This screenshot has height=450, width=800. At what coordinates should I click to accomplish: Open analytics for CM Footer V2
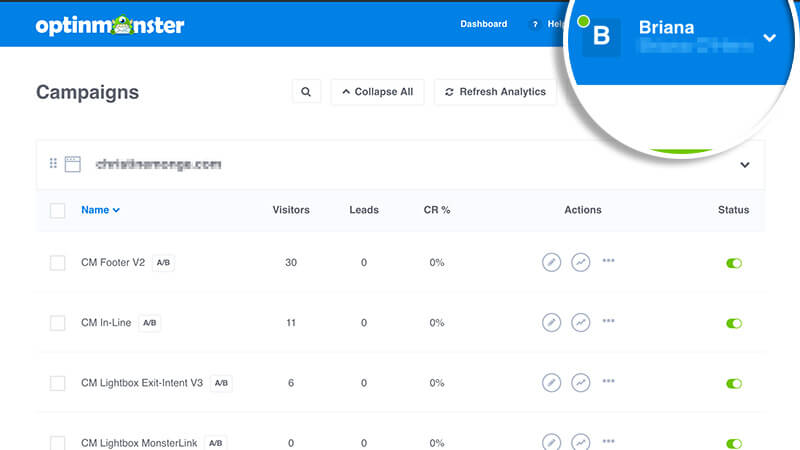[580, 262]
